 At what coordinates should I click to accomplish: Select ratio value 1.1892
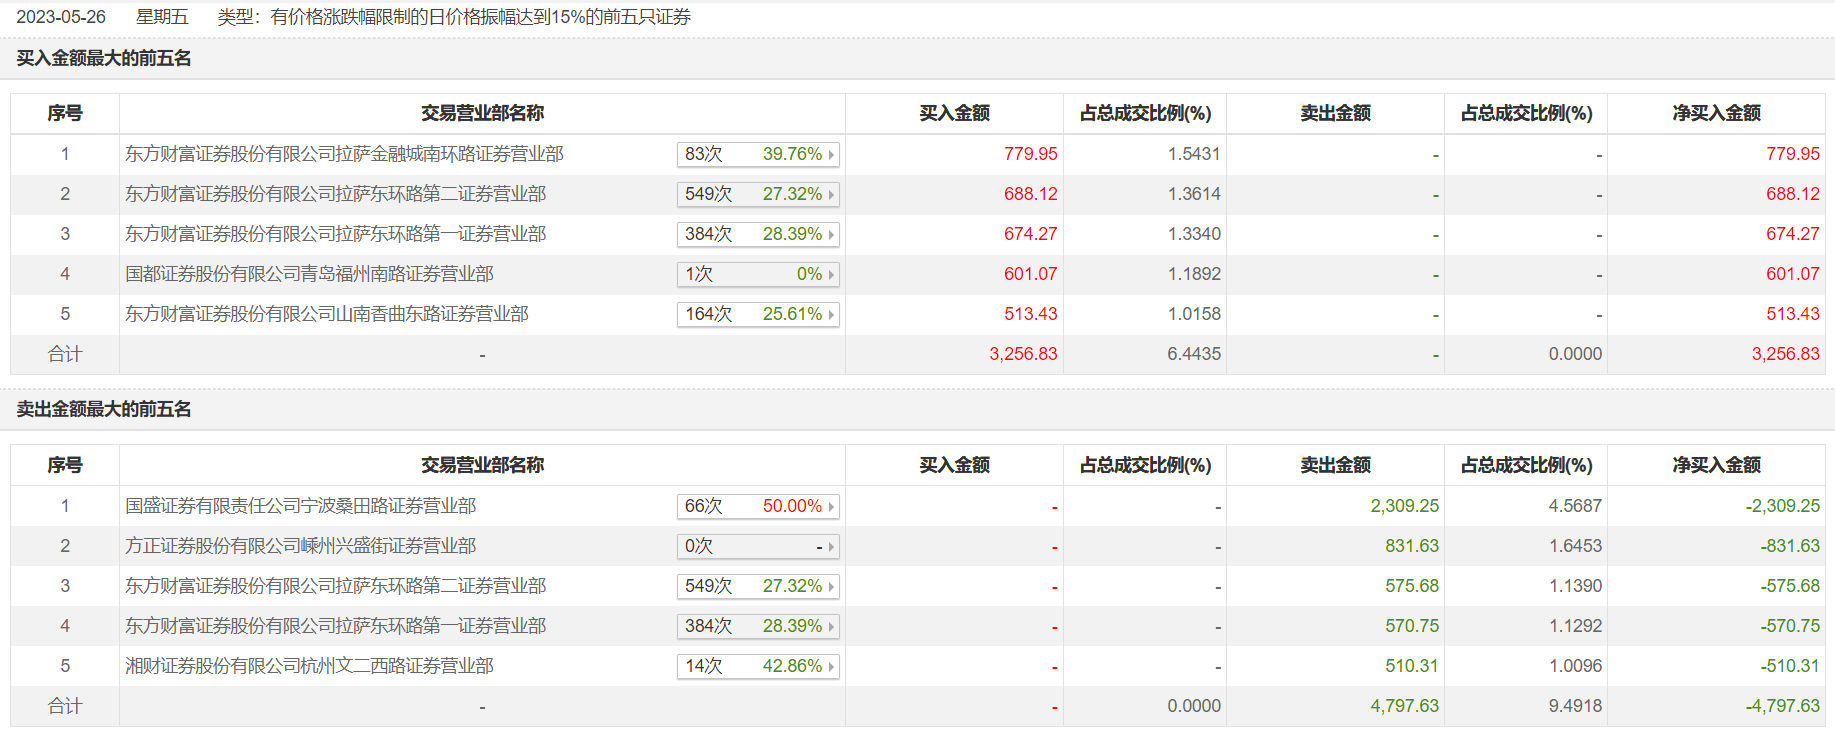pos(1194,274)
